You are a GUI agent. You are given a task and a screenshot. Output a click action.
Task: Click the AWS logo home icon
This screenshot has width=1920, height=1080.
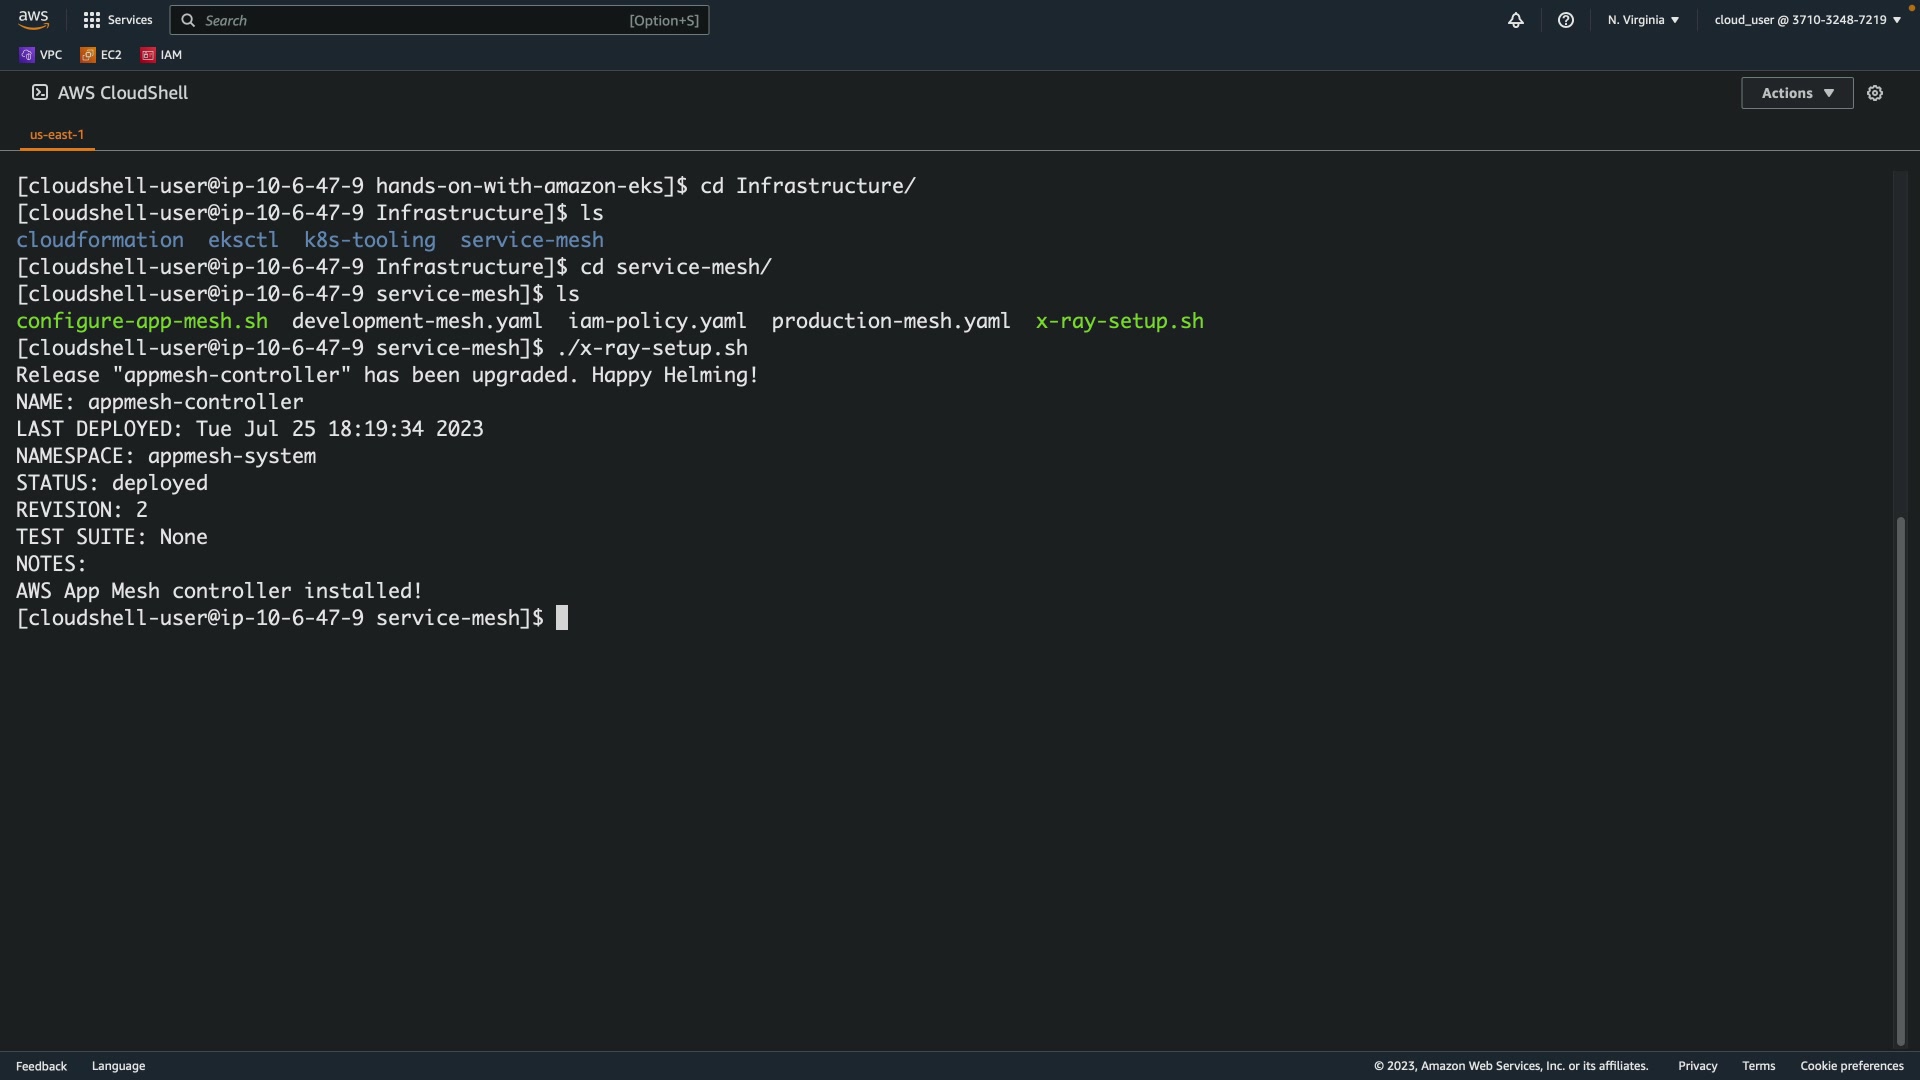33,20
